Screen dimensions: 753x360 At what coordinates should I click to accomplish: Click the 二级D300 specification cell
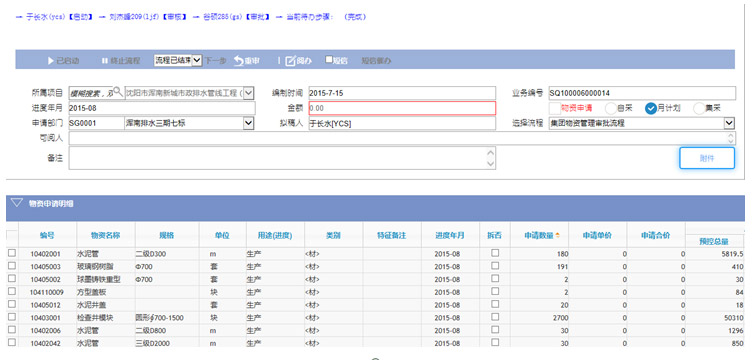(167, 253)
